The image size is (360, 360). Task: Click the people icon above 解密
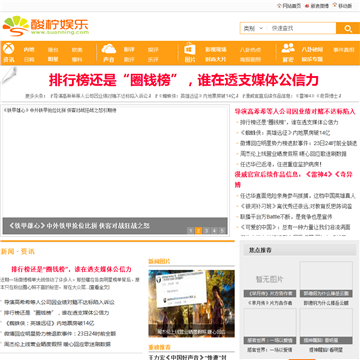click(288, 48)
